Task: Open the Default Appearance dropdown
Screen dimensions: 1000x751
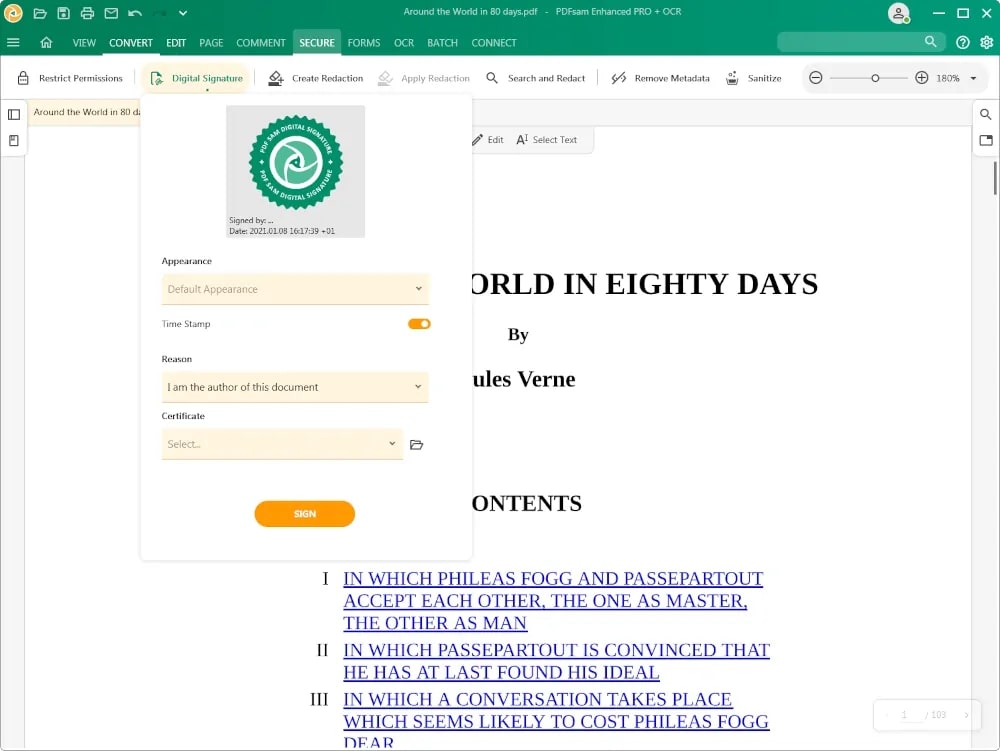Action: [295, 288]
